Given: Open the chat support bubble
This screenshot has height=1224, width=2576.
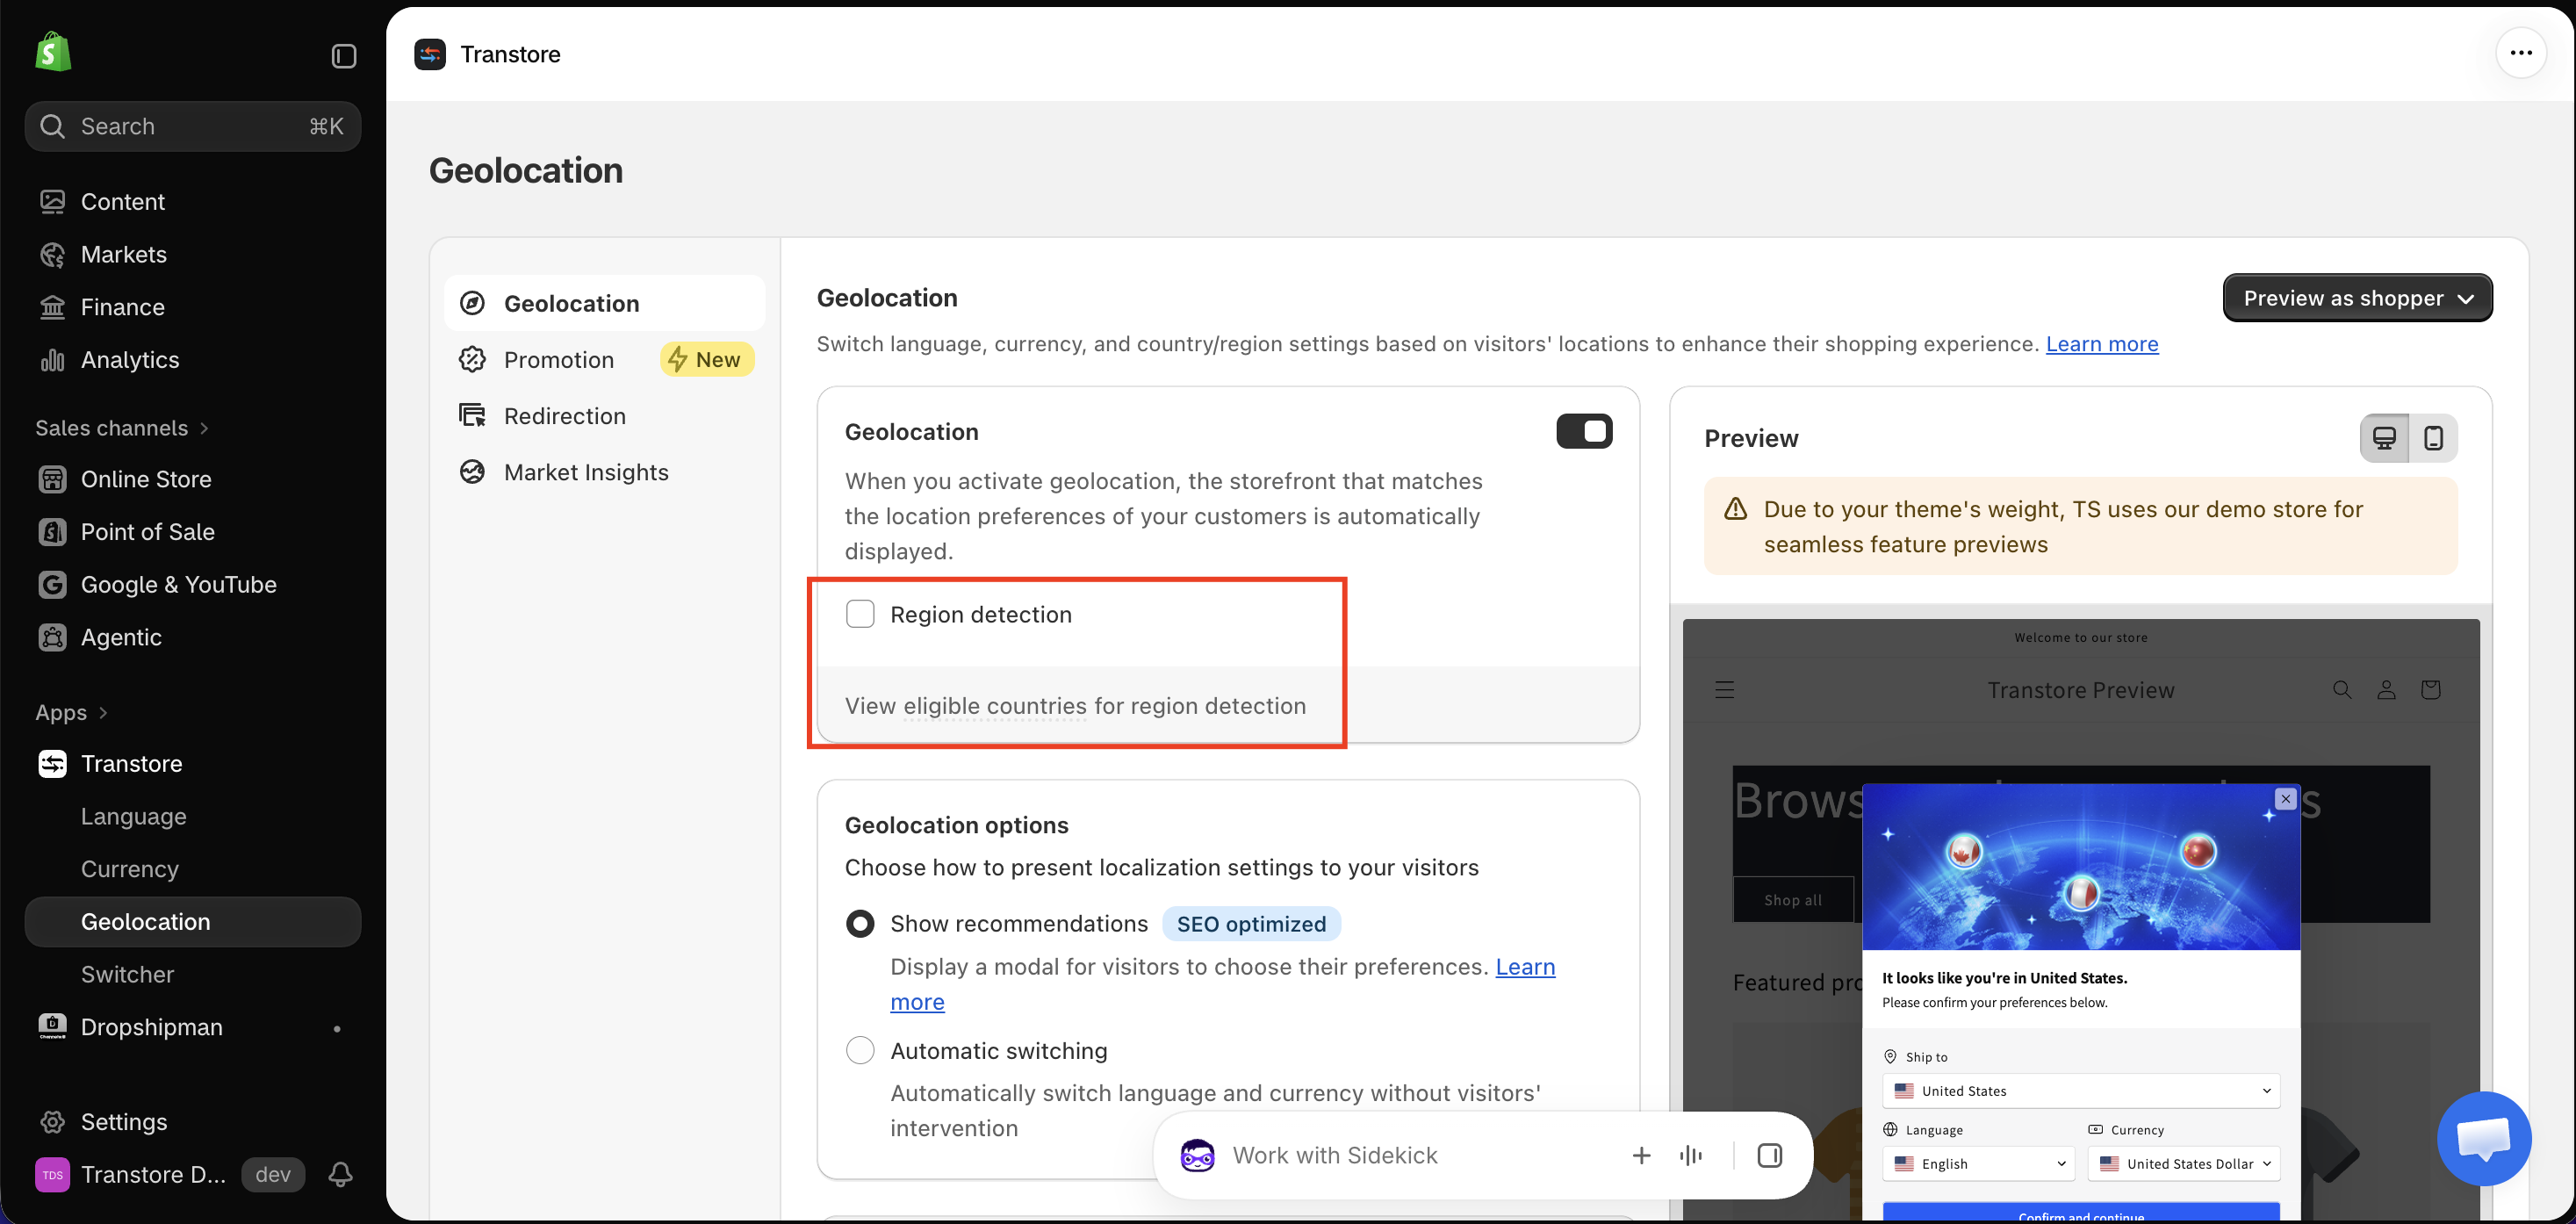Looking at the screenshot, I should 2483,1138.
